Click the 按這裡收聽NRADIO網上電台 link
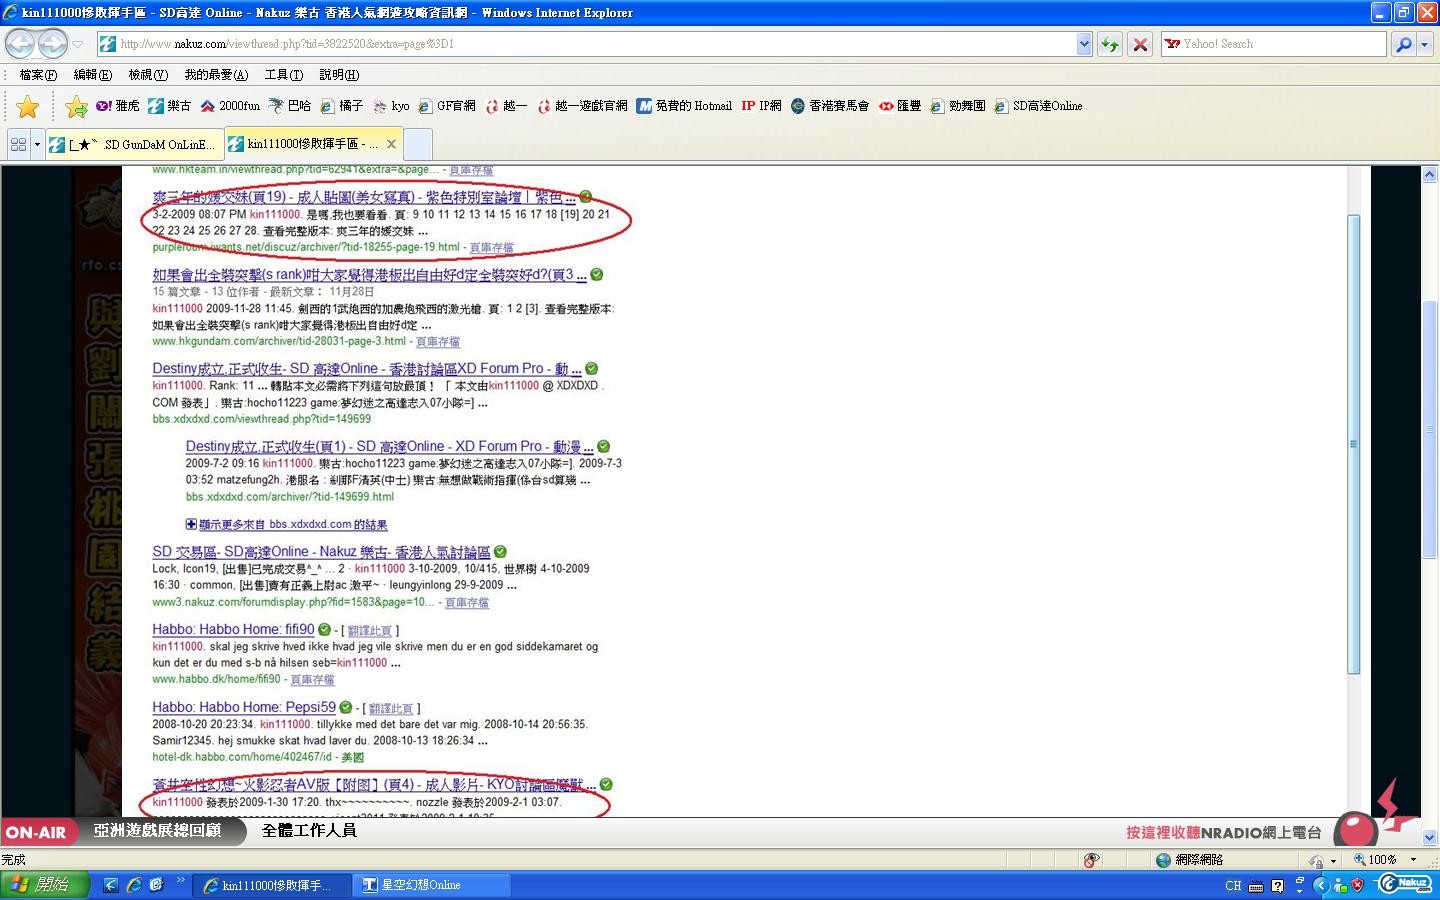1440x900 pixels. click(1223, 832)
